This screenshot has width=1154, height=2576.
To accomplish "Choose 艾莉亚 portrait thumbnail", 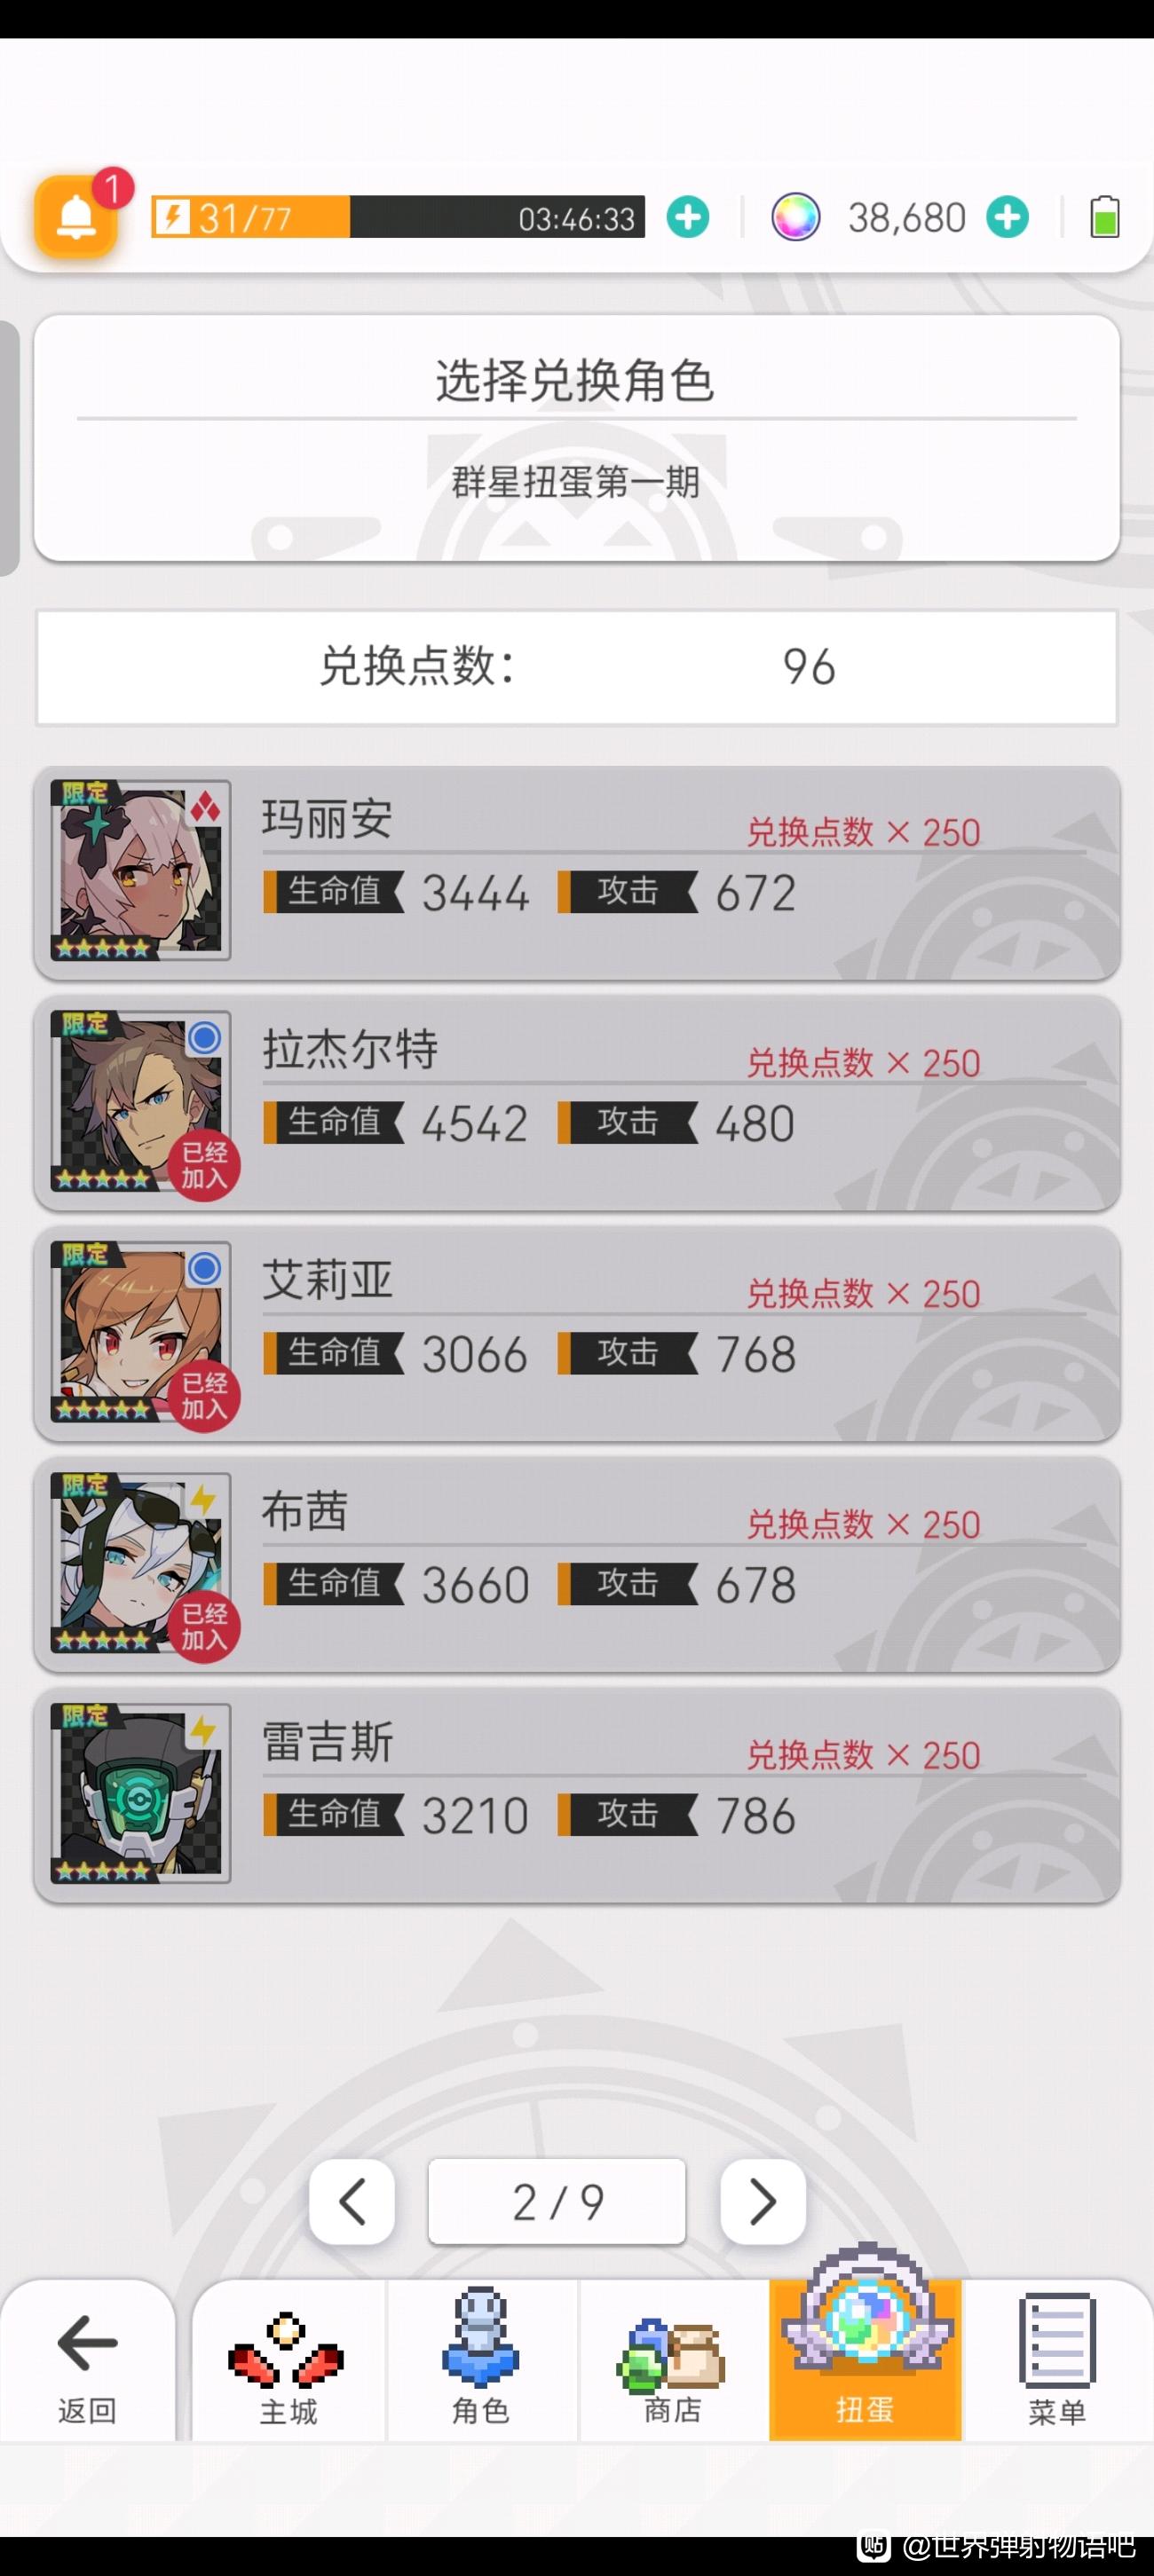I will tap(141, 1332).
